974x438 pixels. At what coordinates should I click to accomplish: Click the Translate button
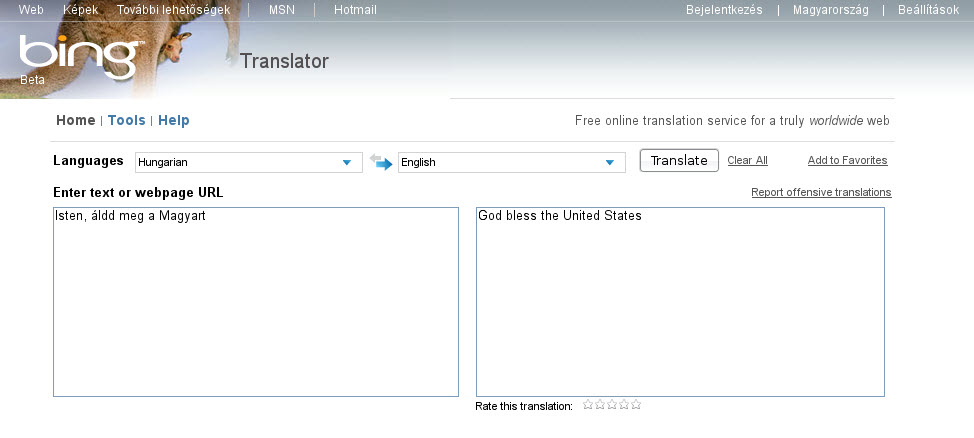(679, 160)
